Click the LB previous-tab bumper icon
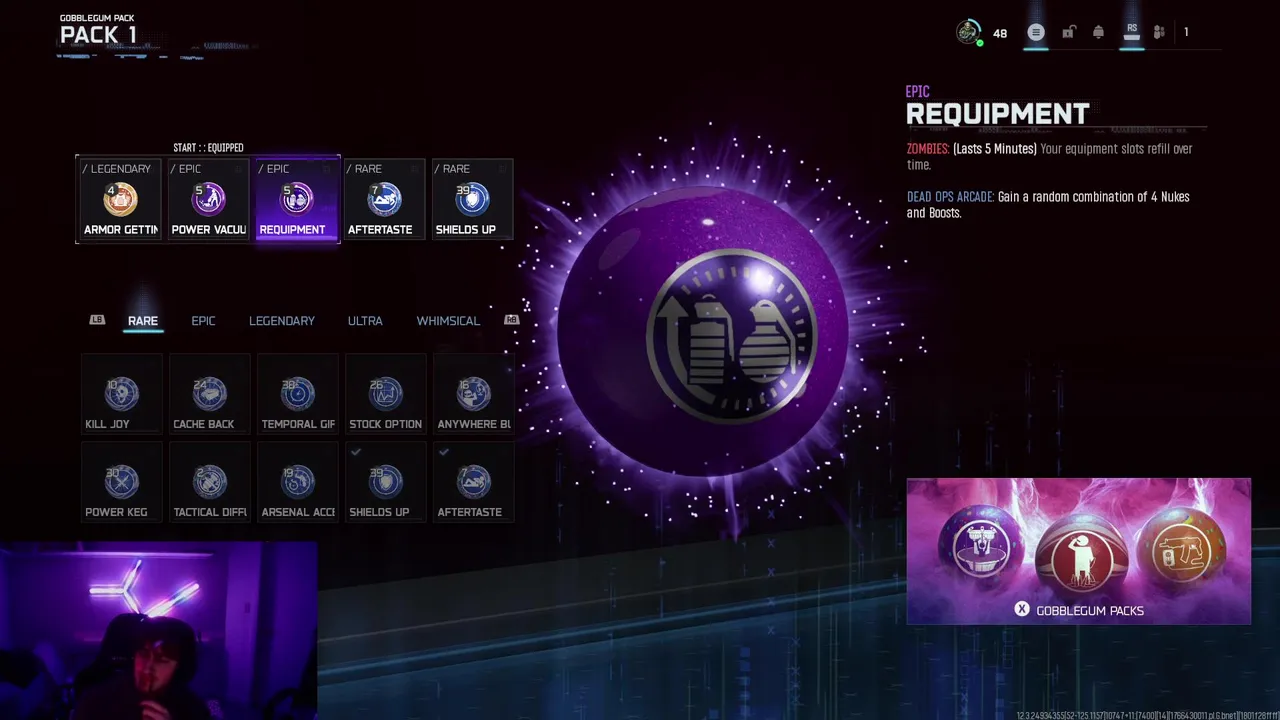 [97, 320]
